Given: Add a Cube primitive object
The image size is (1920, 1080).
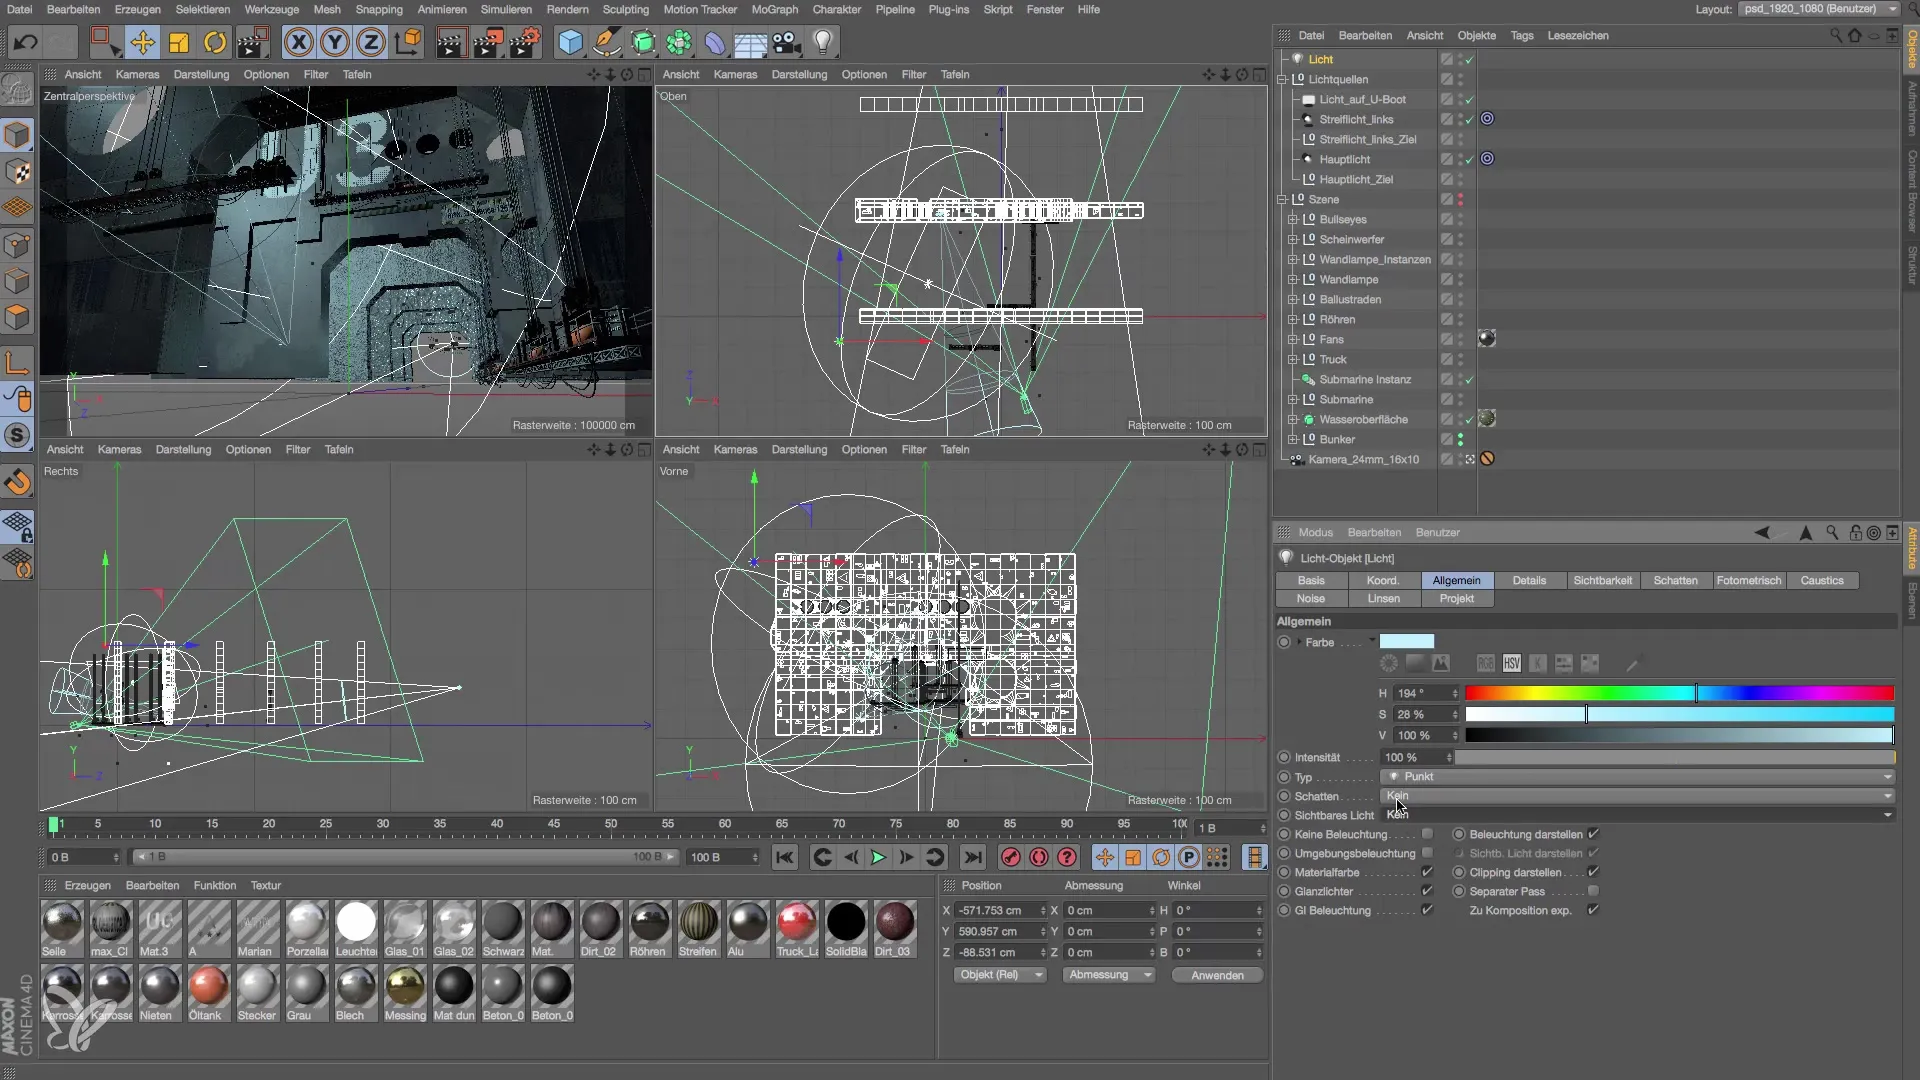Looking at the screenshot, I should [570, 42].
